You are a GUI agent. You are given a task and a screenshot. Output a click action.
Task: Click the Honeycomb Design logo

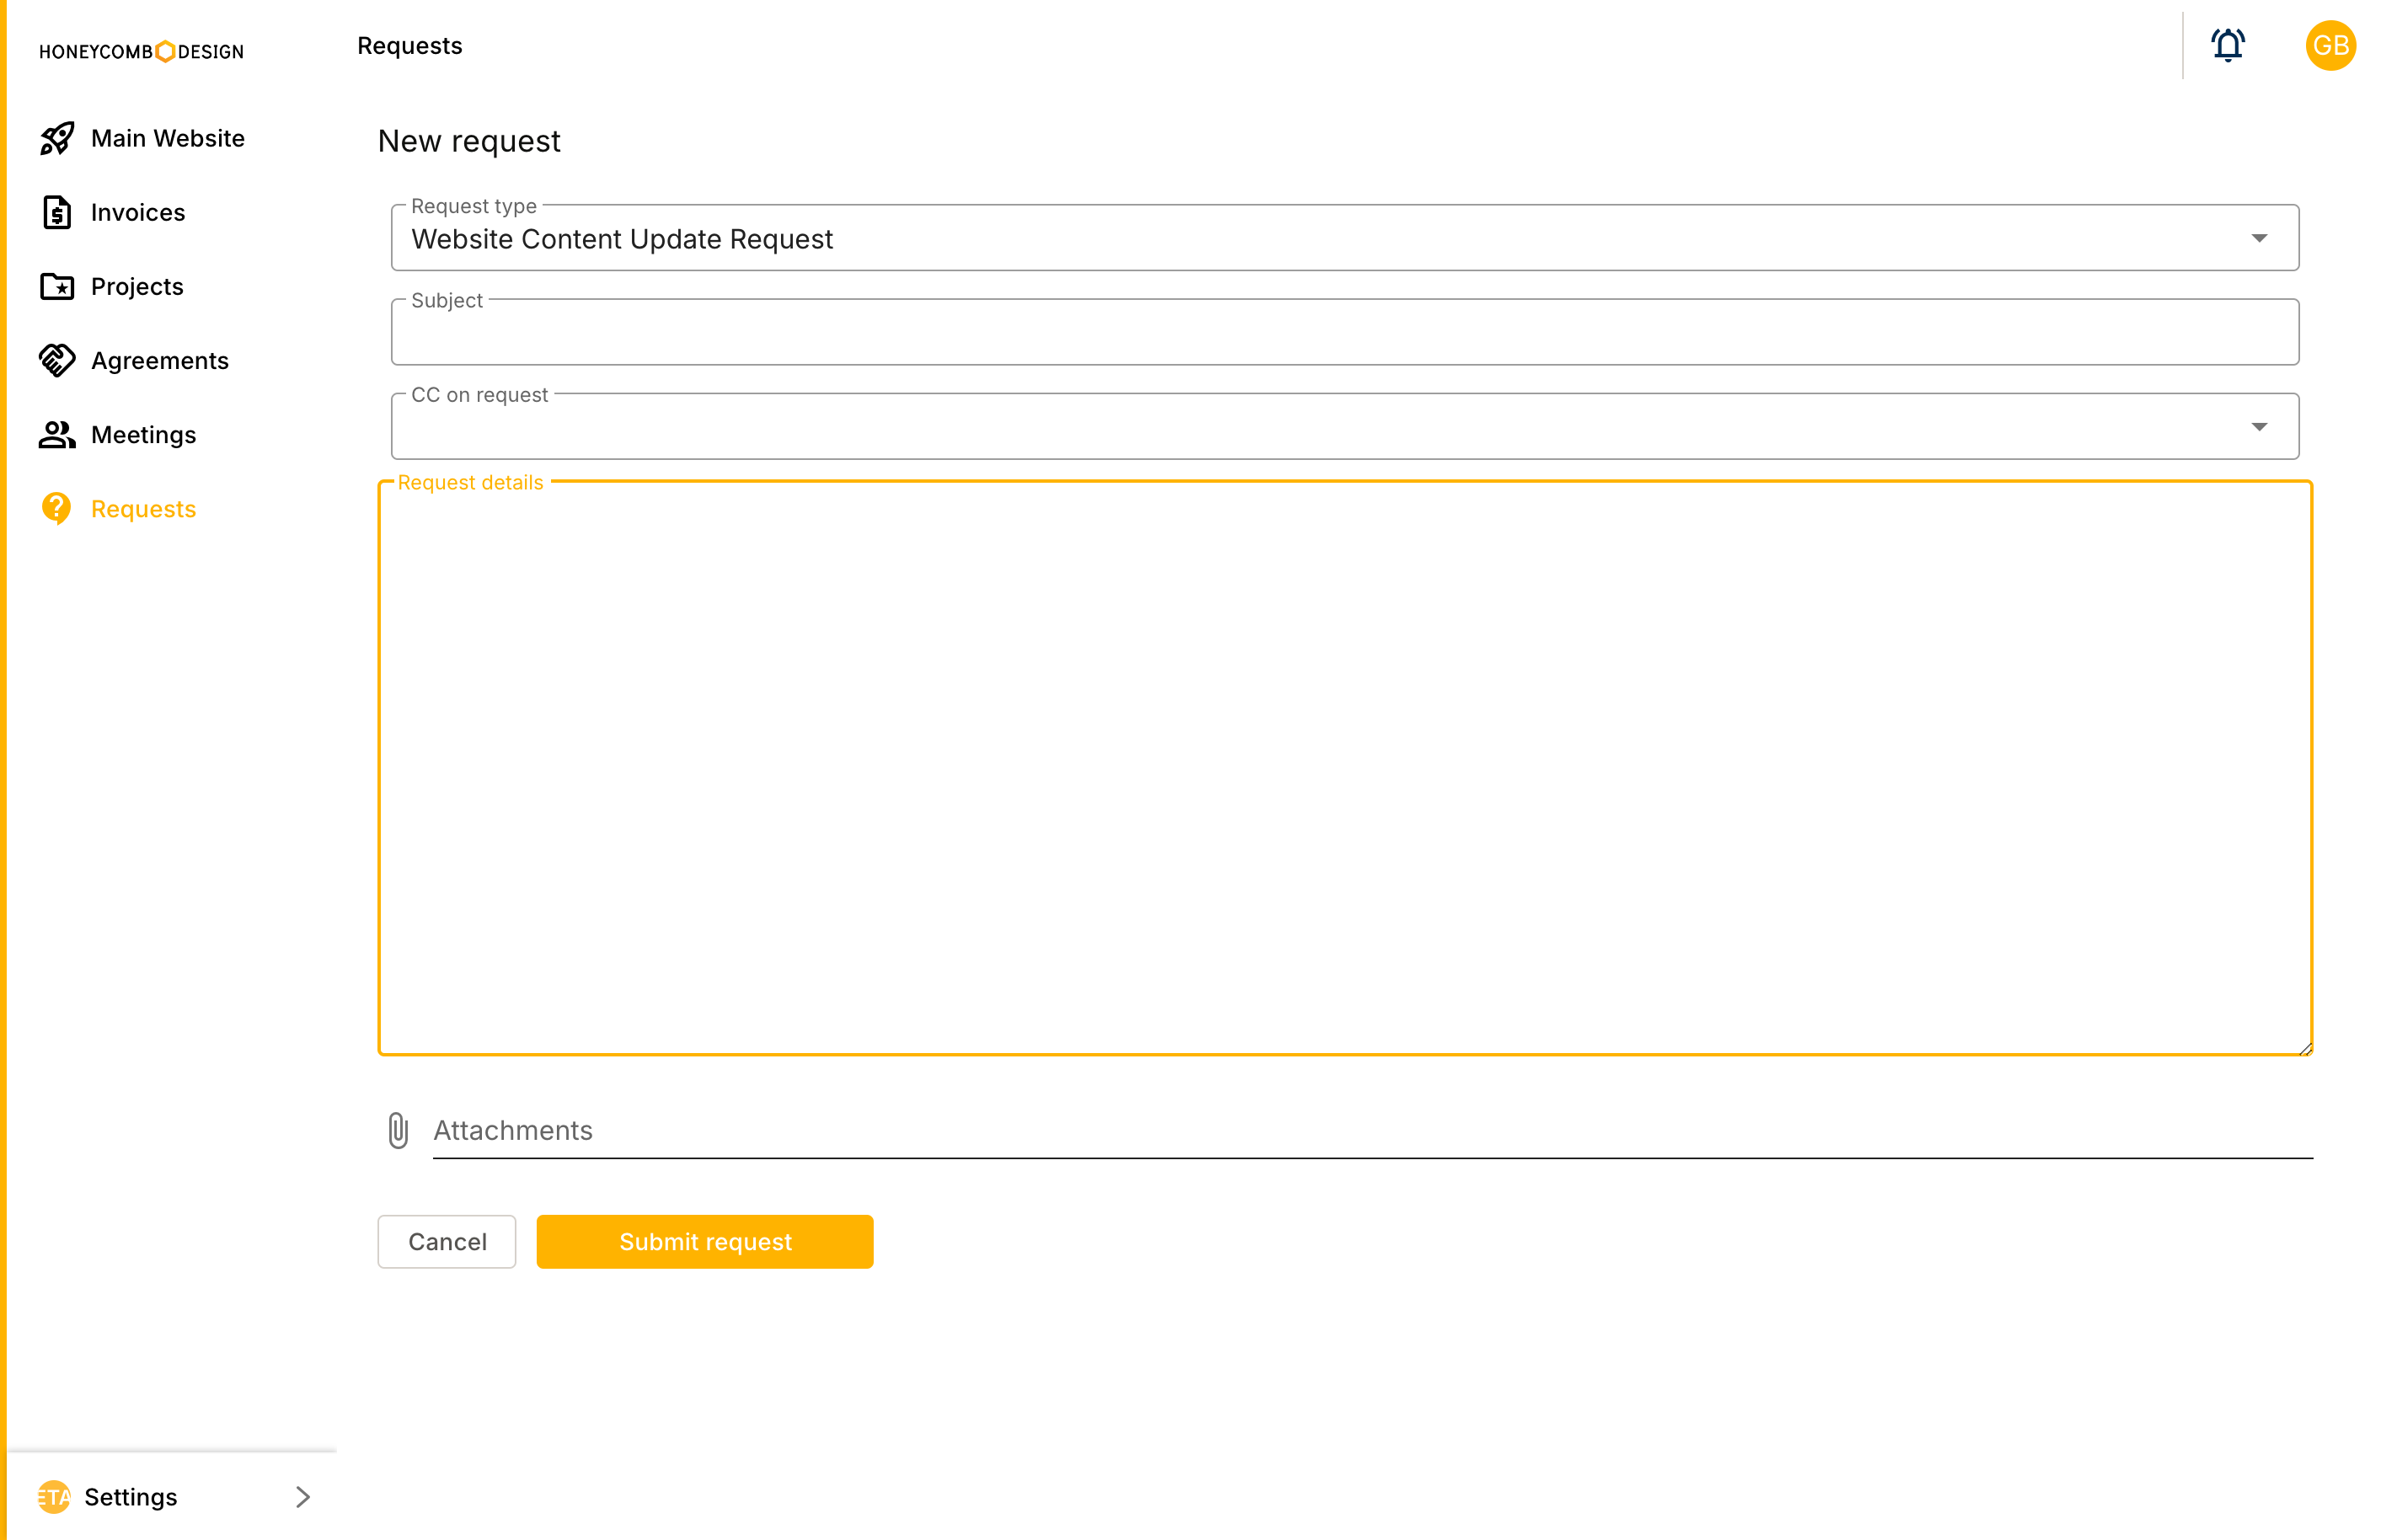pyautogui.click(x=141, y=51)
